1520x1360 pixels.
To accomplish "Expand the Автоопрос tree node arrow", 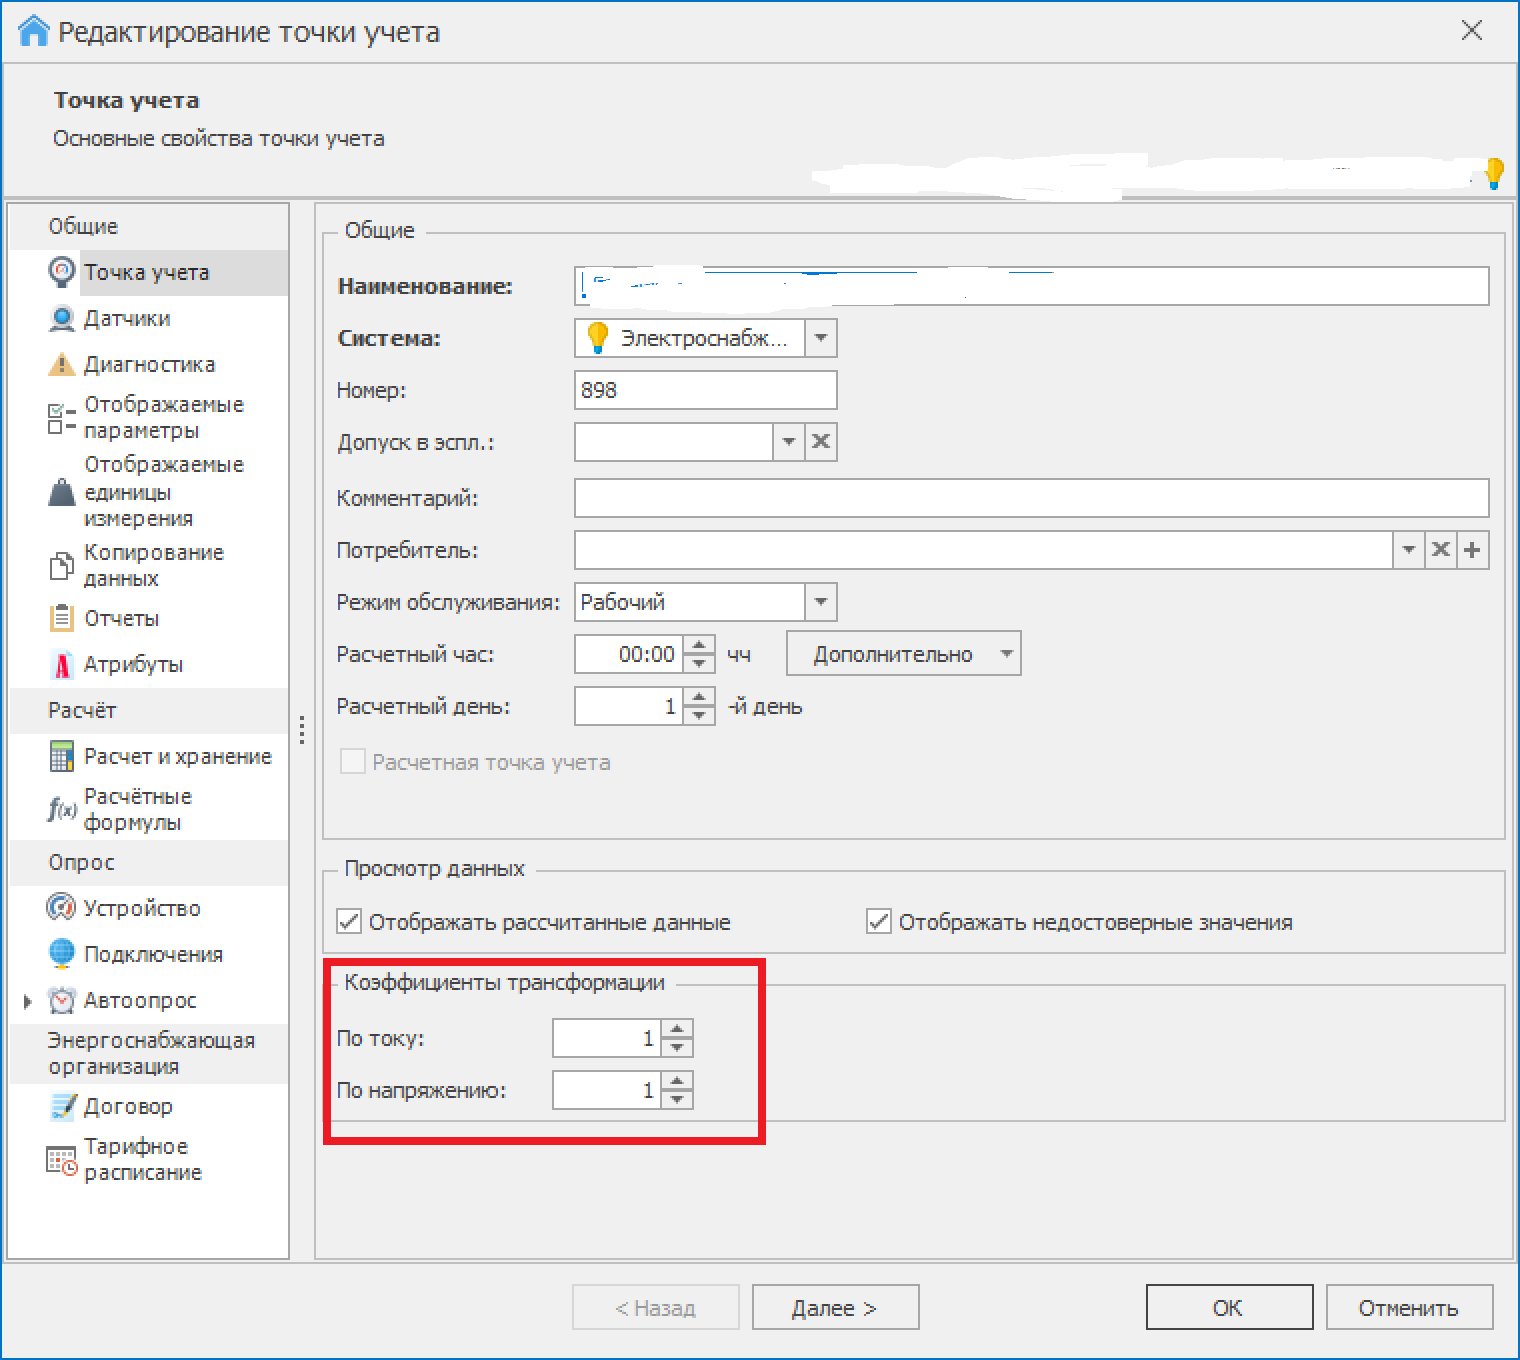I will click(x=28, y=1001).
